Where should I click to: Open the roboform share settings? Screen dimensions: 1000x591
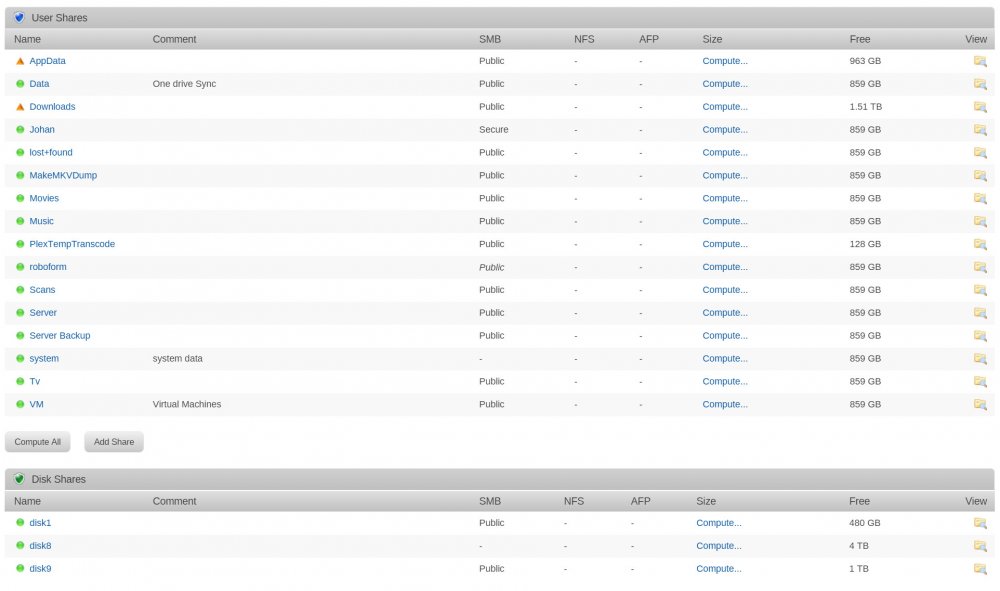coord(48,267)
